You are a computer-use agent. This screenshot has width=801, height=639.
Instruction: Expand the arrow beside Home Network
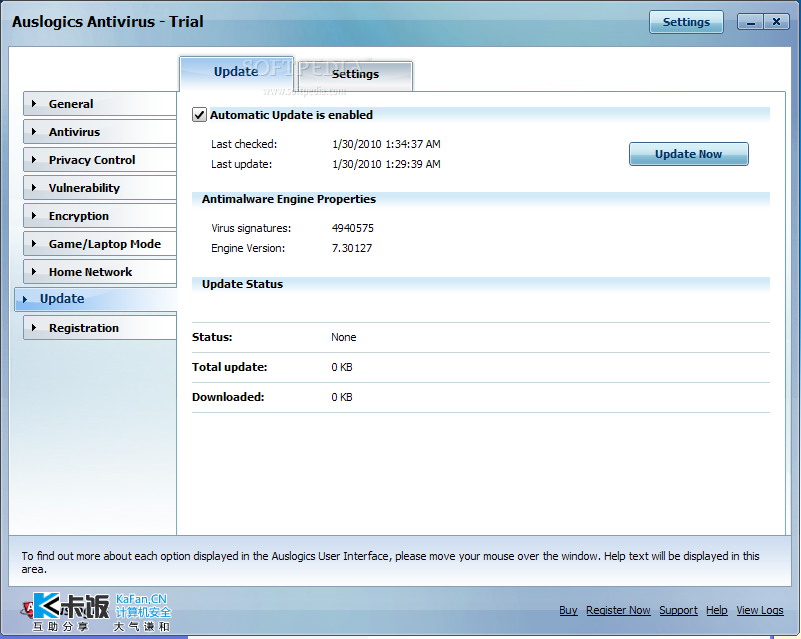tap(34, 272)
